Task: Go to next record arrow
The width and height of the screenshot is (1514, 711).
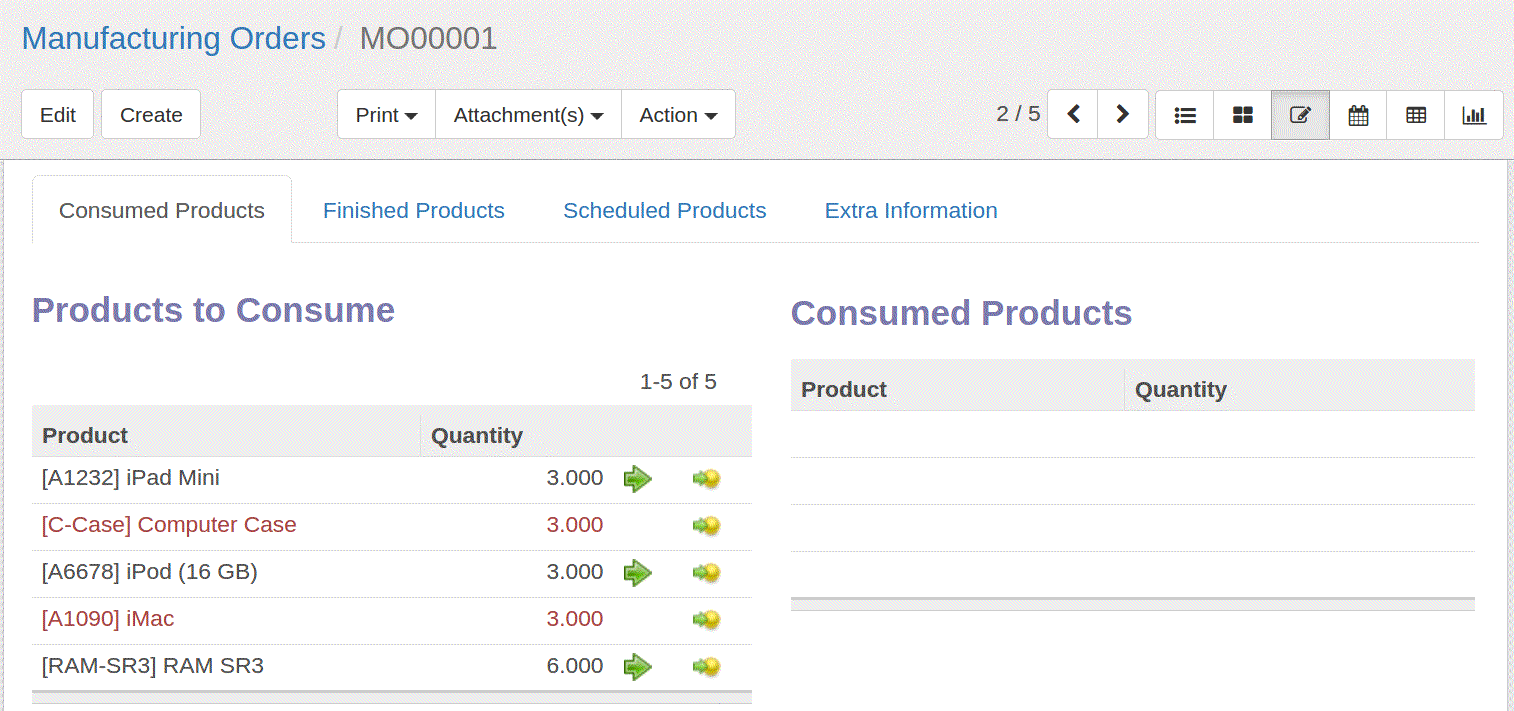Action: [1123, 114]
